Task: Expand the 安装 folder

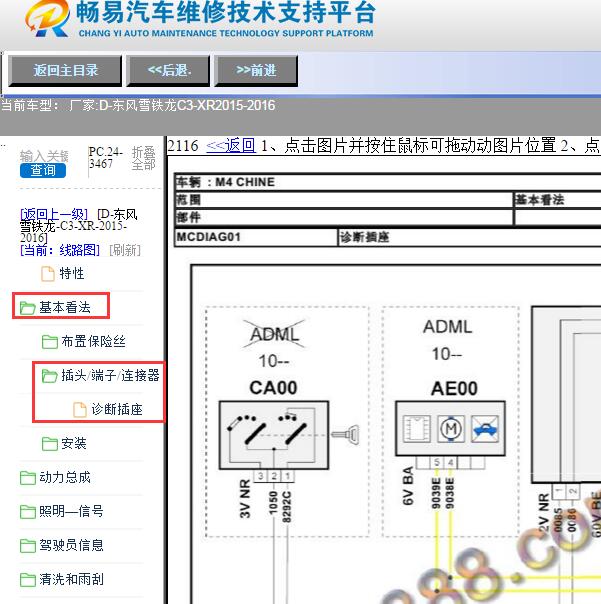Action: point(74,443)
